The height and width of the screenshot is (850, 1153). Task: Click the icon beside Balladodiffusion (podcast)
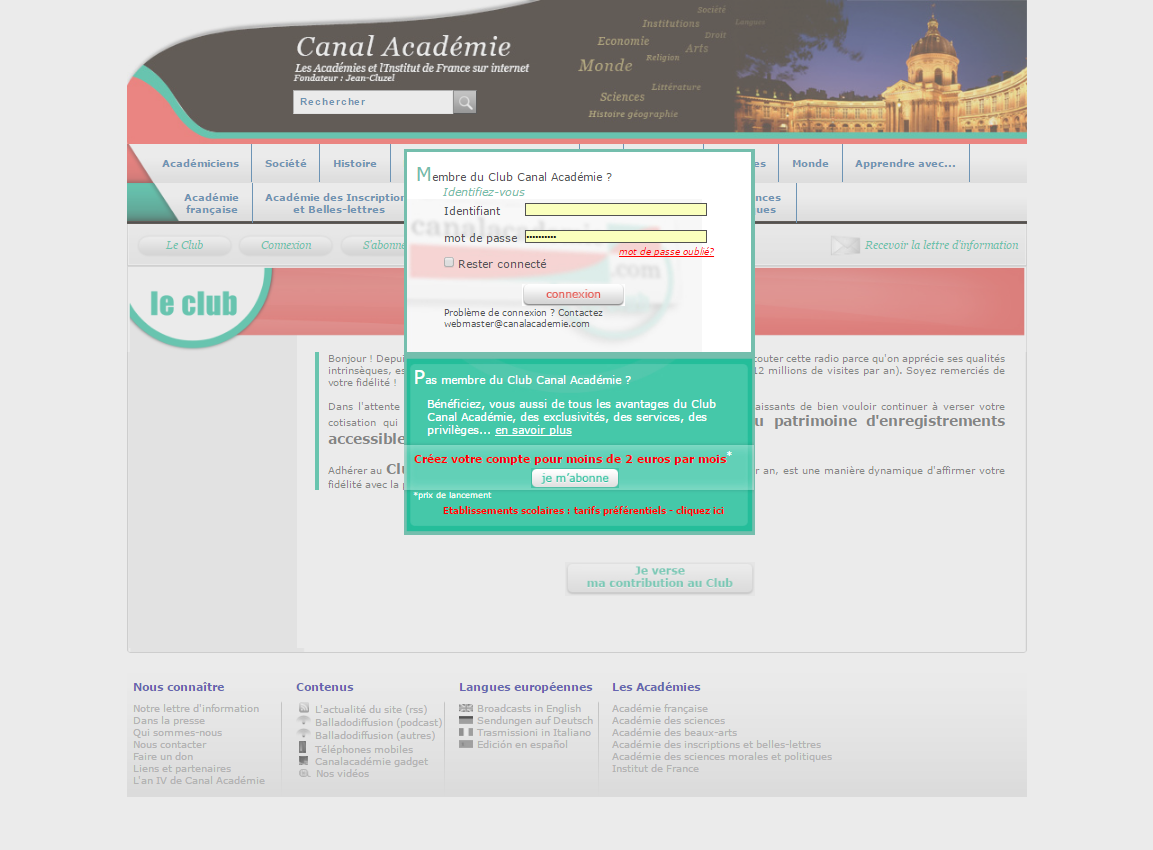[303, 721]
